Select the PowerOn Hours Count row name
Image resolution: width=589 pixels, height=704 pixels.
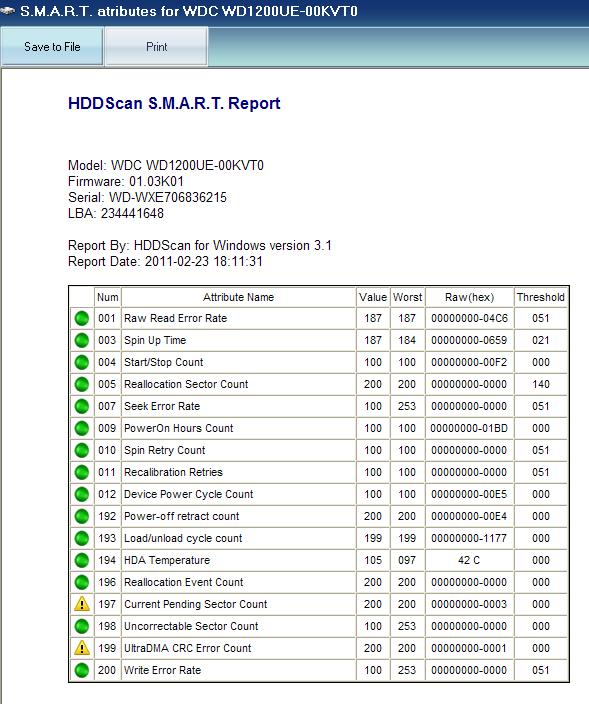tap(179, 428)
